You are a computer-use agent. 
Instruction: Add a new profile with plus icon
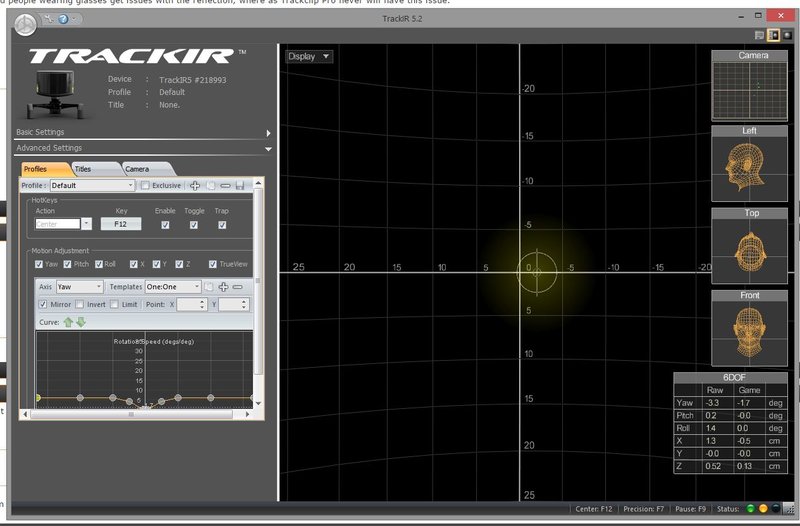coord(195,186)
